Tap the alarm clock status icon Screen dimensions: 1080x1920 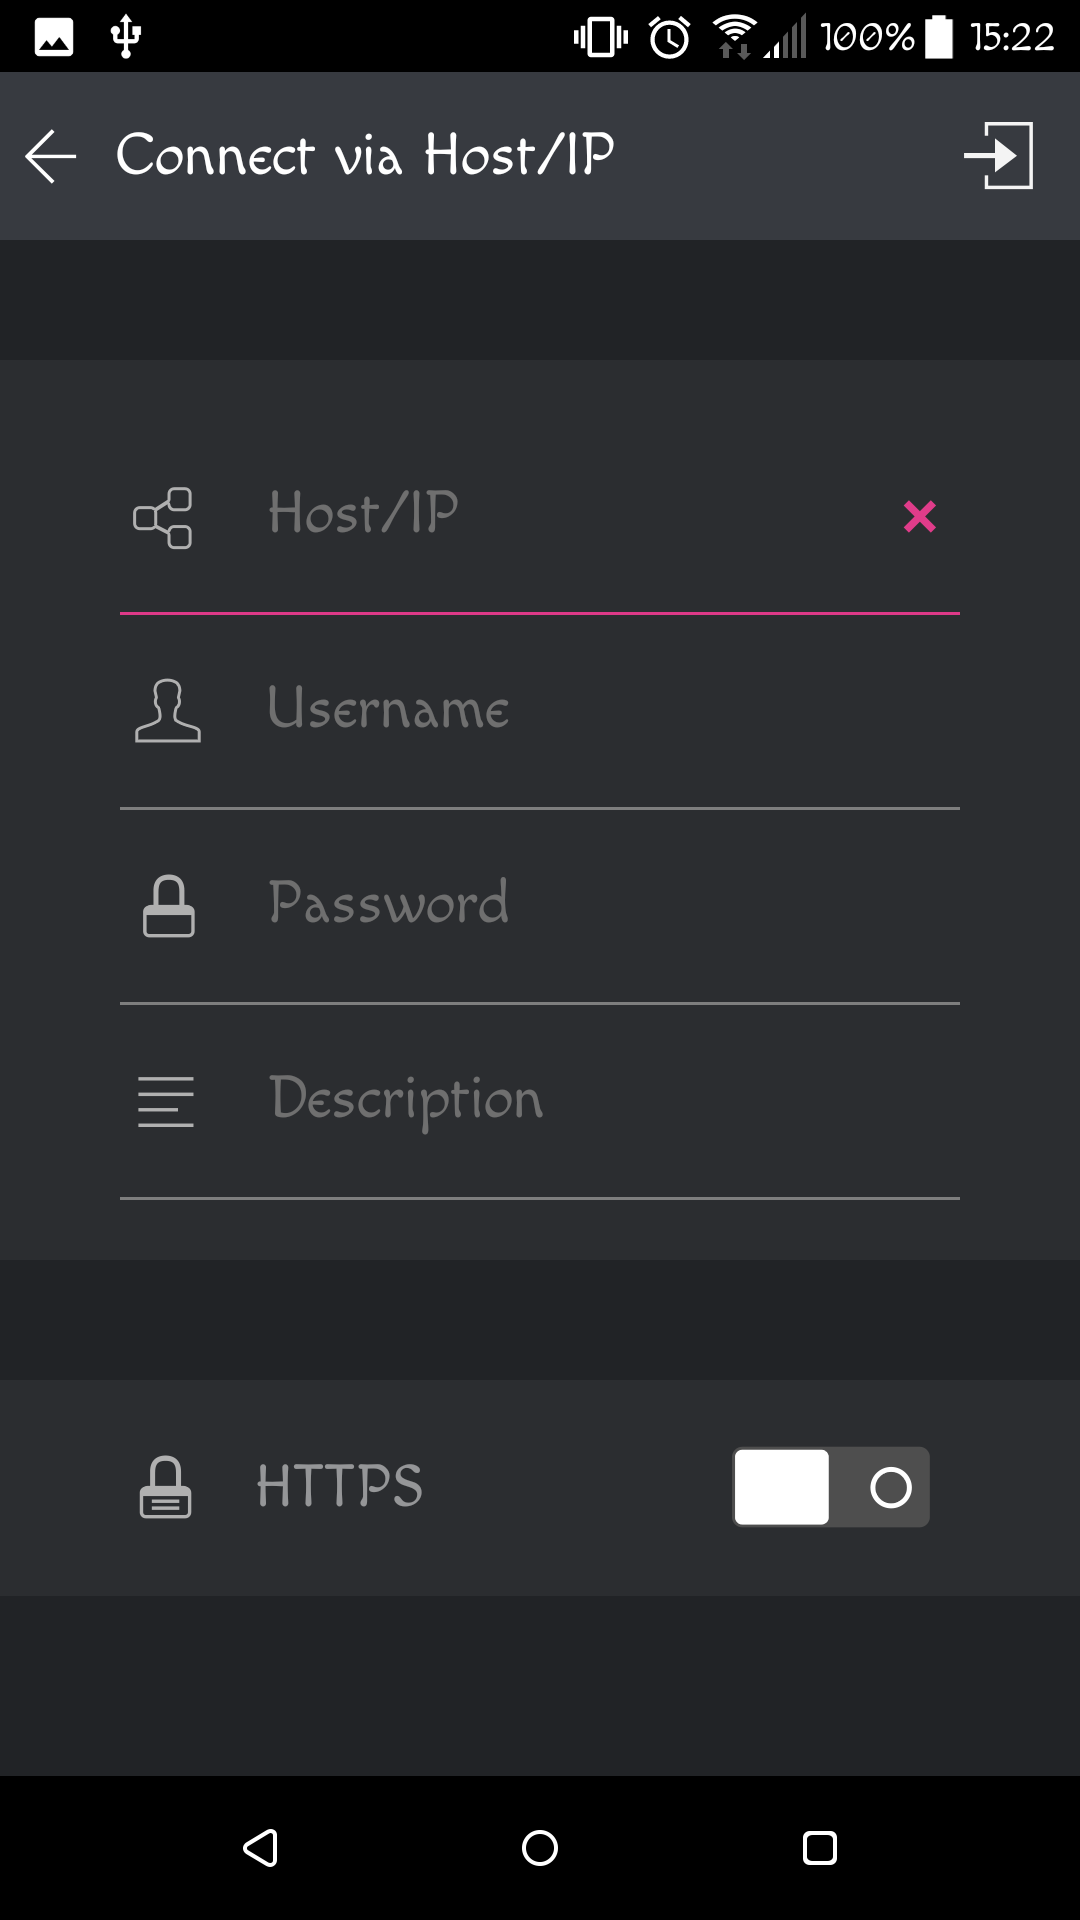click(669, 37)
